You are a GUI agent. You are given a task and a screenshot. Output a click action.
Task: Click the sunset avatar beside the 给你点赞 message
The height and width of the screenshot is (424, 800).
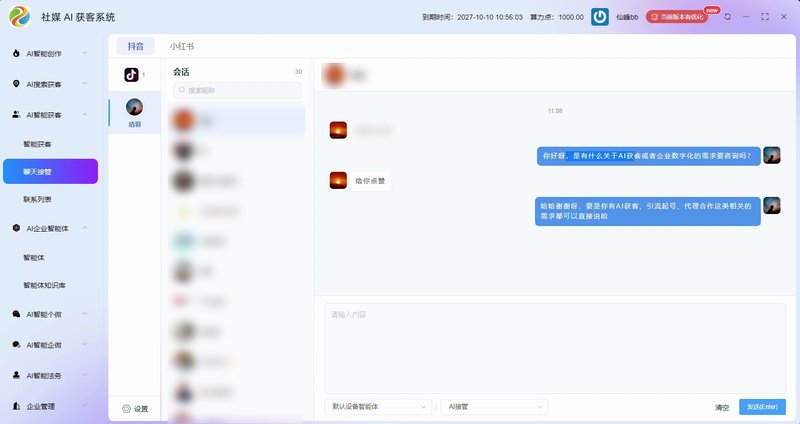338,180
